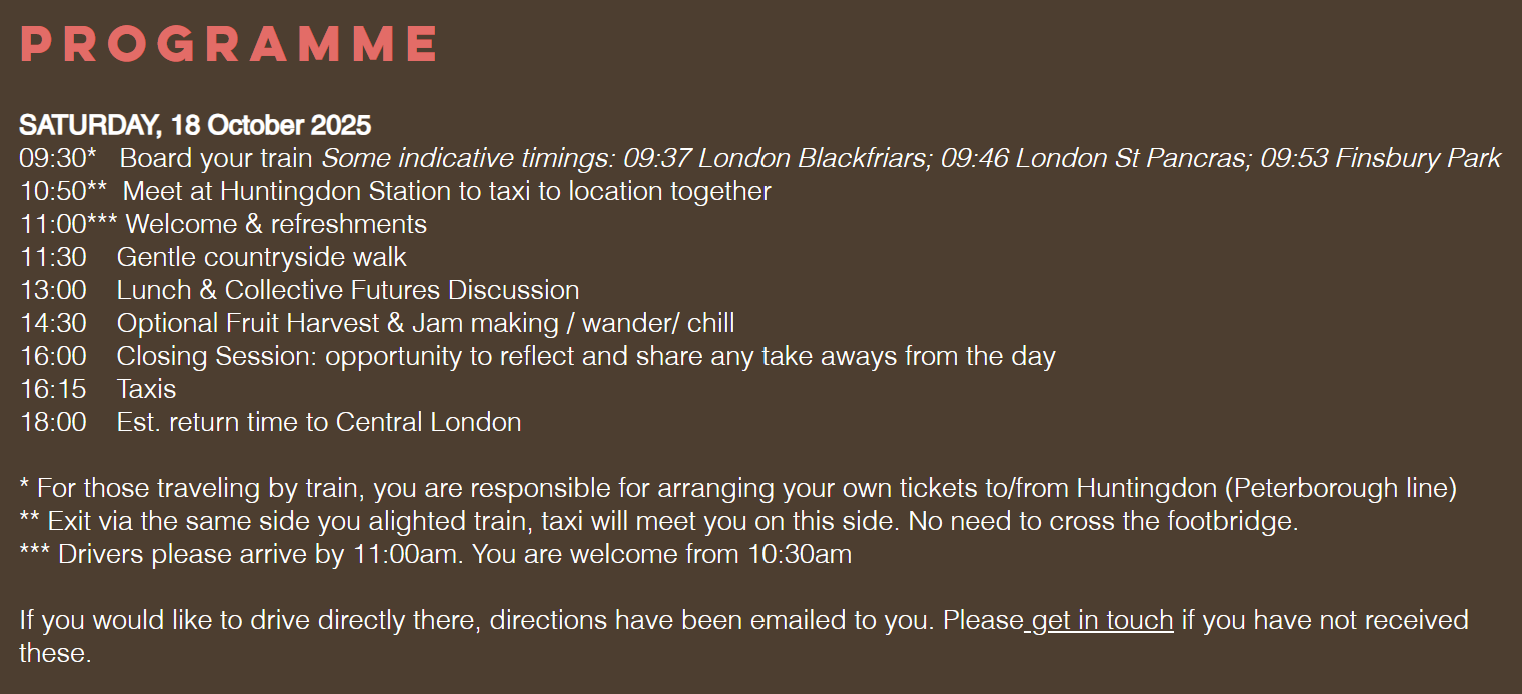The height and width of the screenshot is (694, 1522).
Task: Click the 09:30 "Board your train" text
Action: coord(216,159)
